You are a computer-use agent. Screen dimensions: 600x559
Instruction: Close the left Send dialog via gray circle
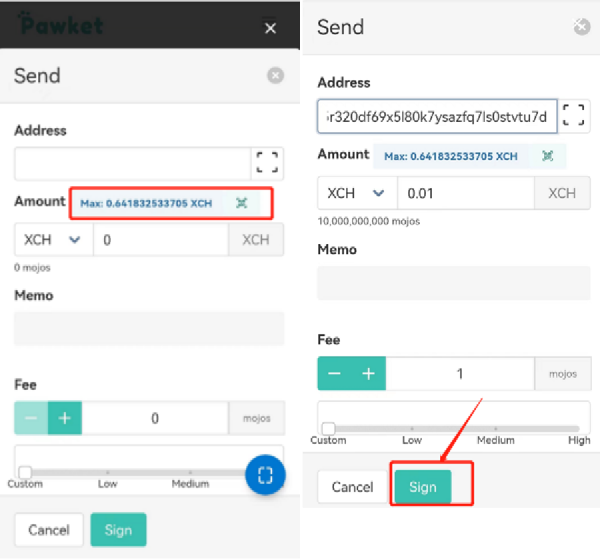click(275, 75)
